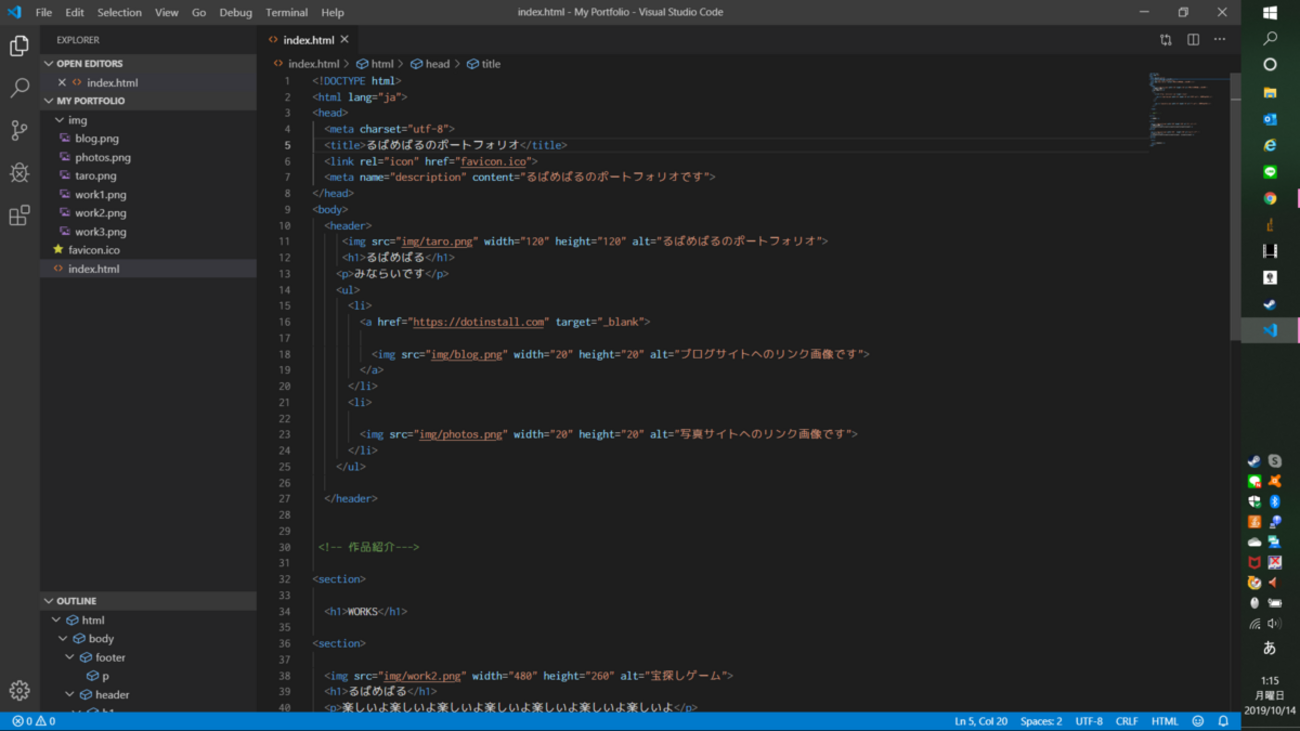1300x731 pixels.
Task: Open the Search view in activity bar
Action: click(x=19, y=88)
